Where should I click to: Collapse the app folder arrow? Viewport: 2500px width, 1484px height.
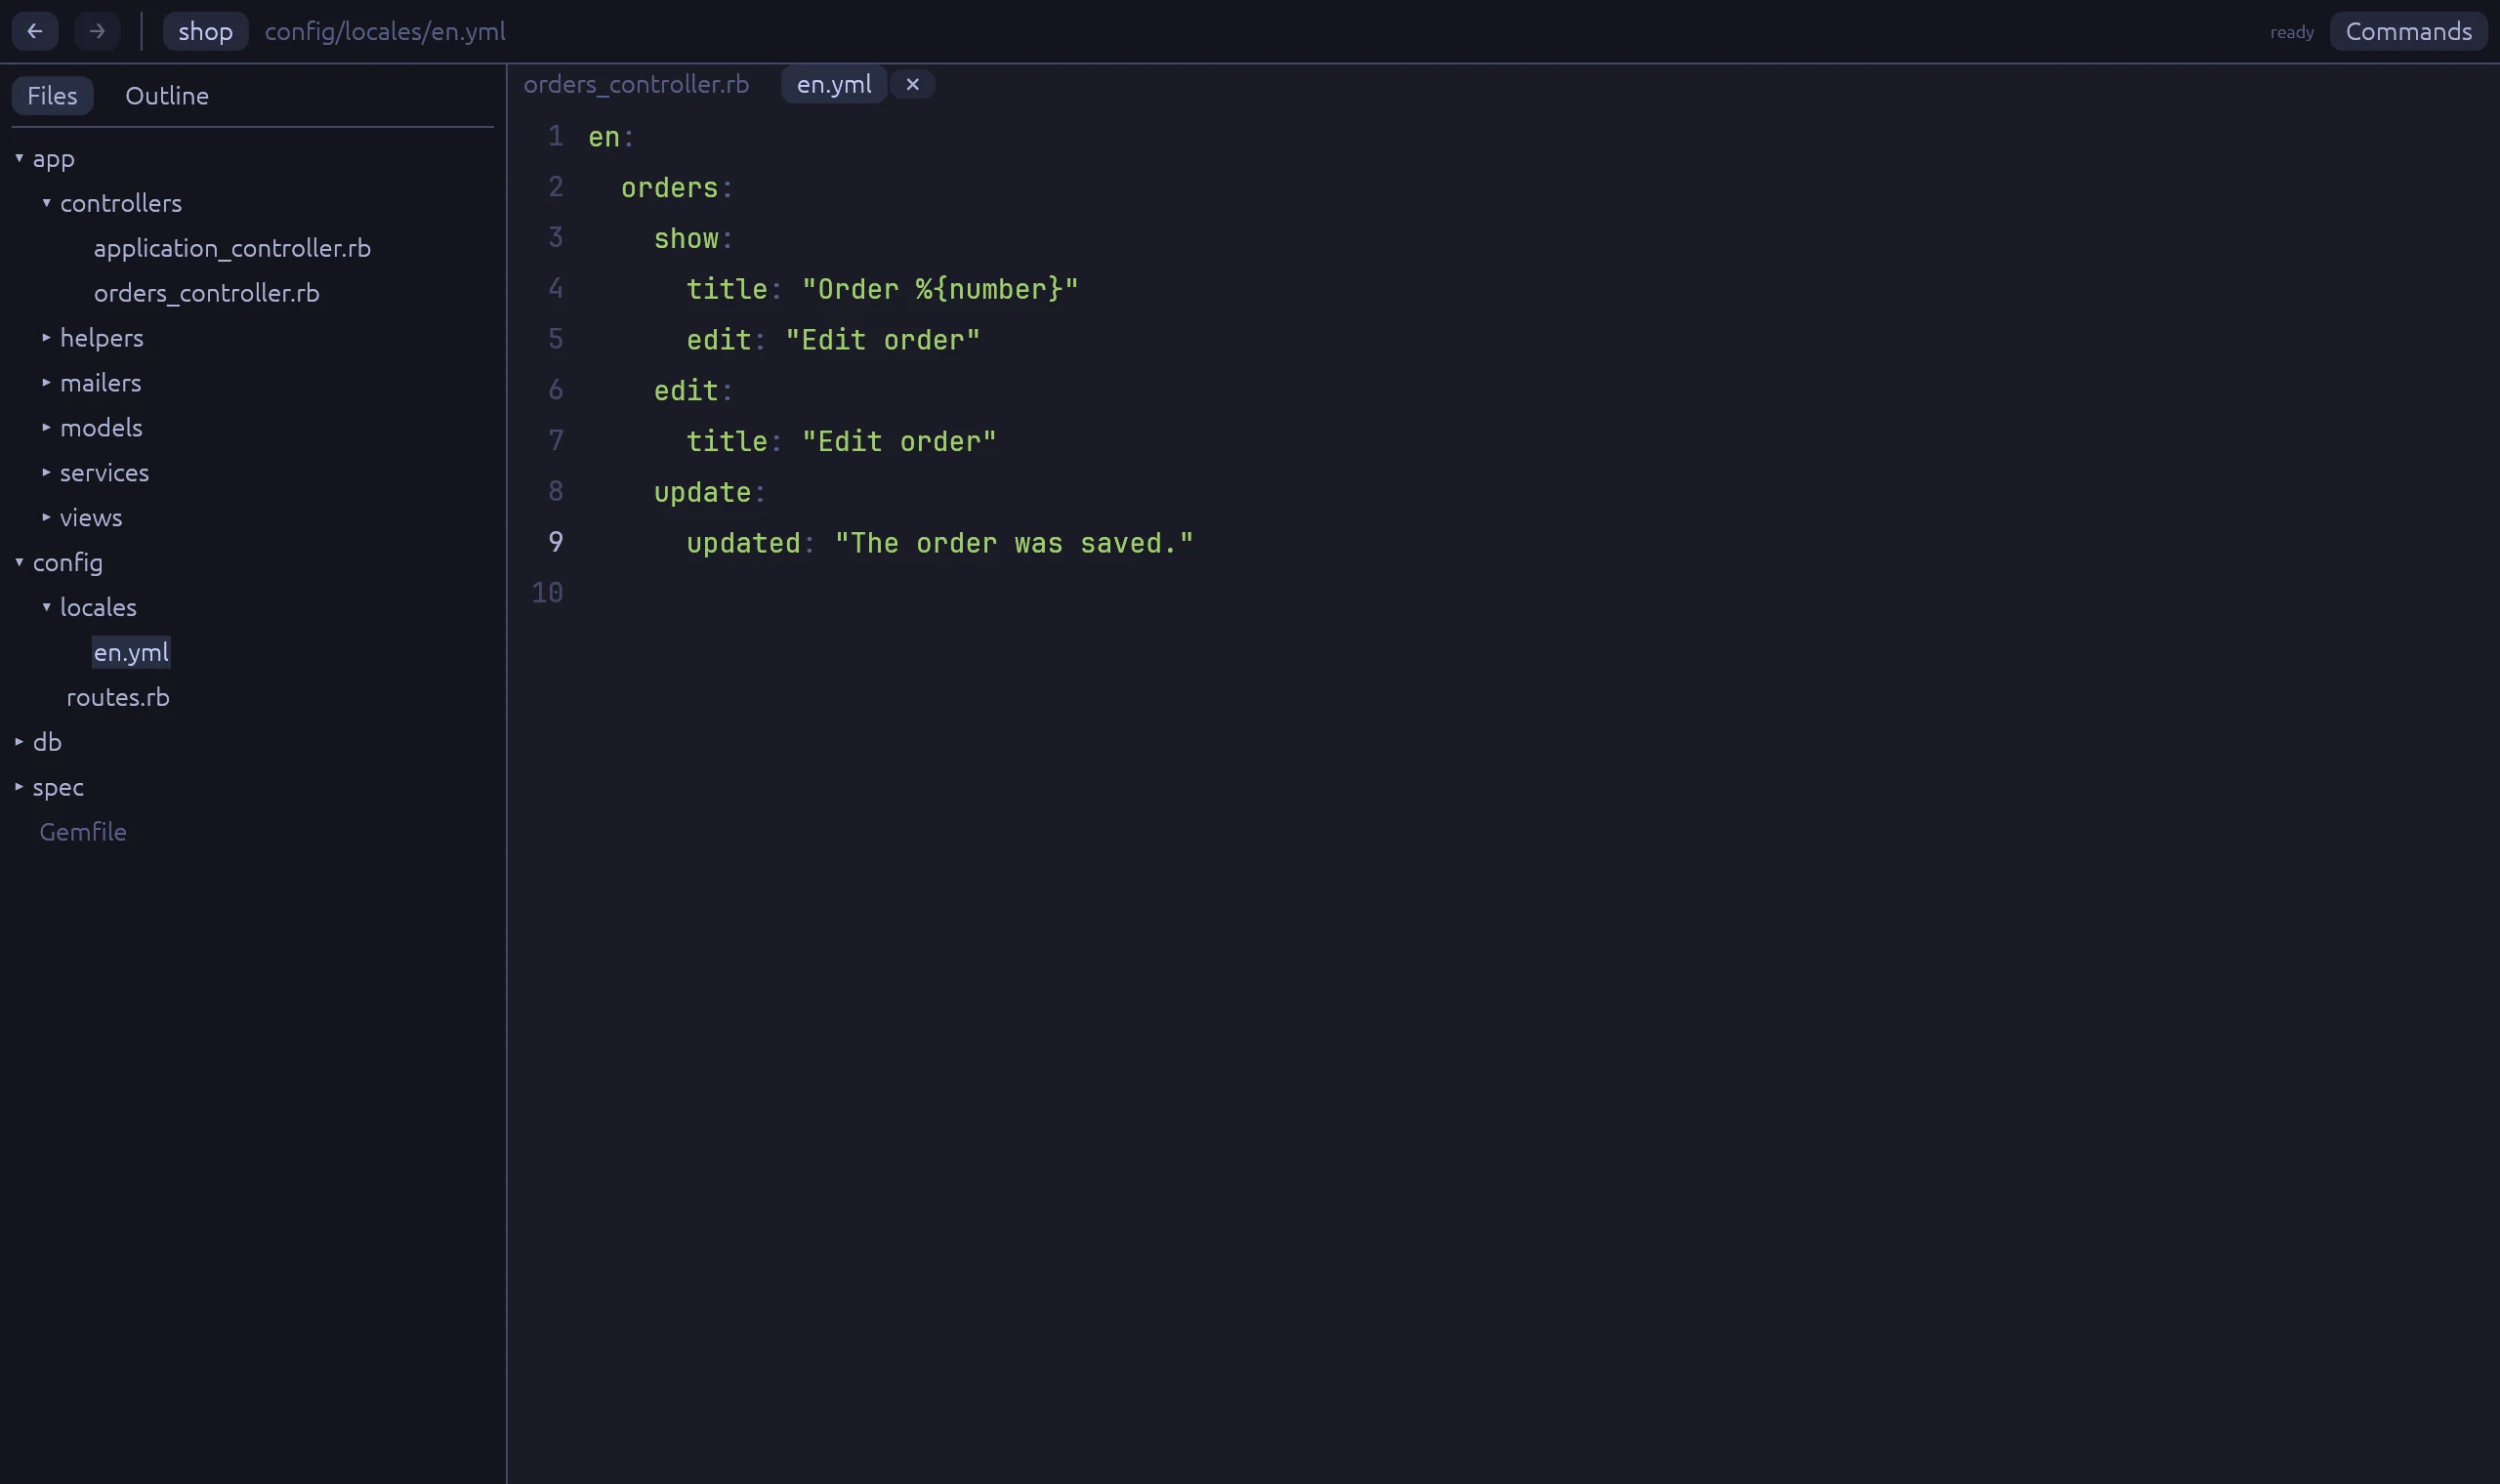click(x=19, y=158)
